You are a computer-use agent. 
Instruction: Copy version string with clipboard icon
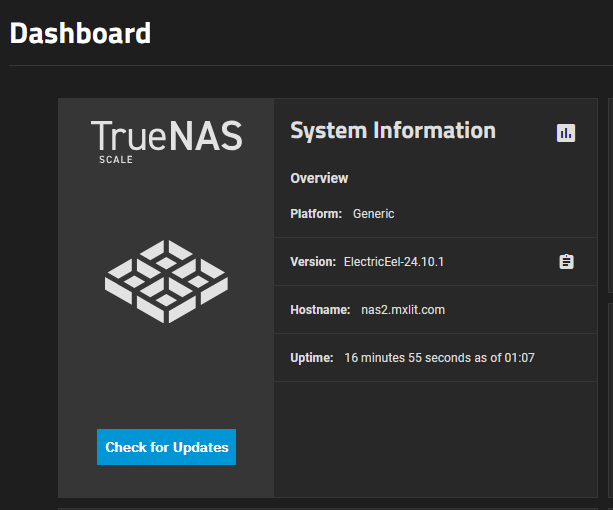tap(566, 262)
